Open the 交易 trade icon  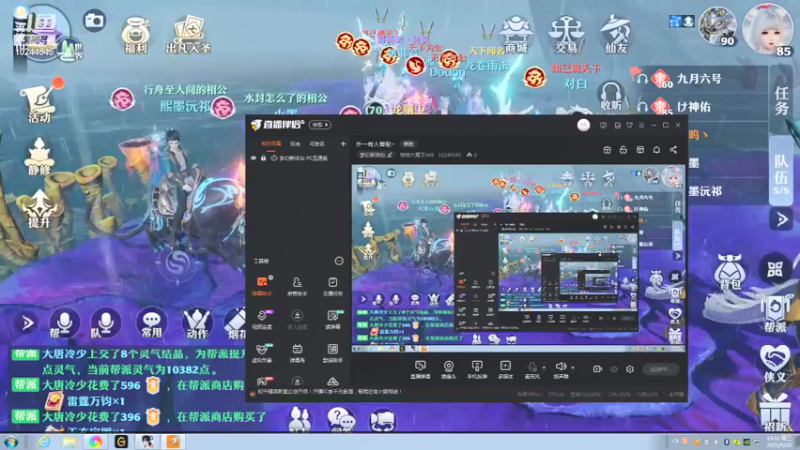[566, 34]
